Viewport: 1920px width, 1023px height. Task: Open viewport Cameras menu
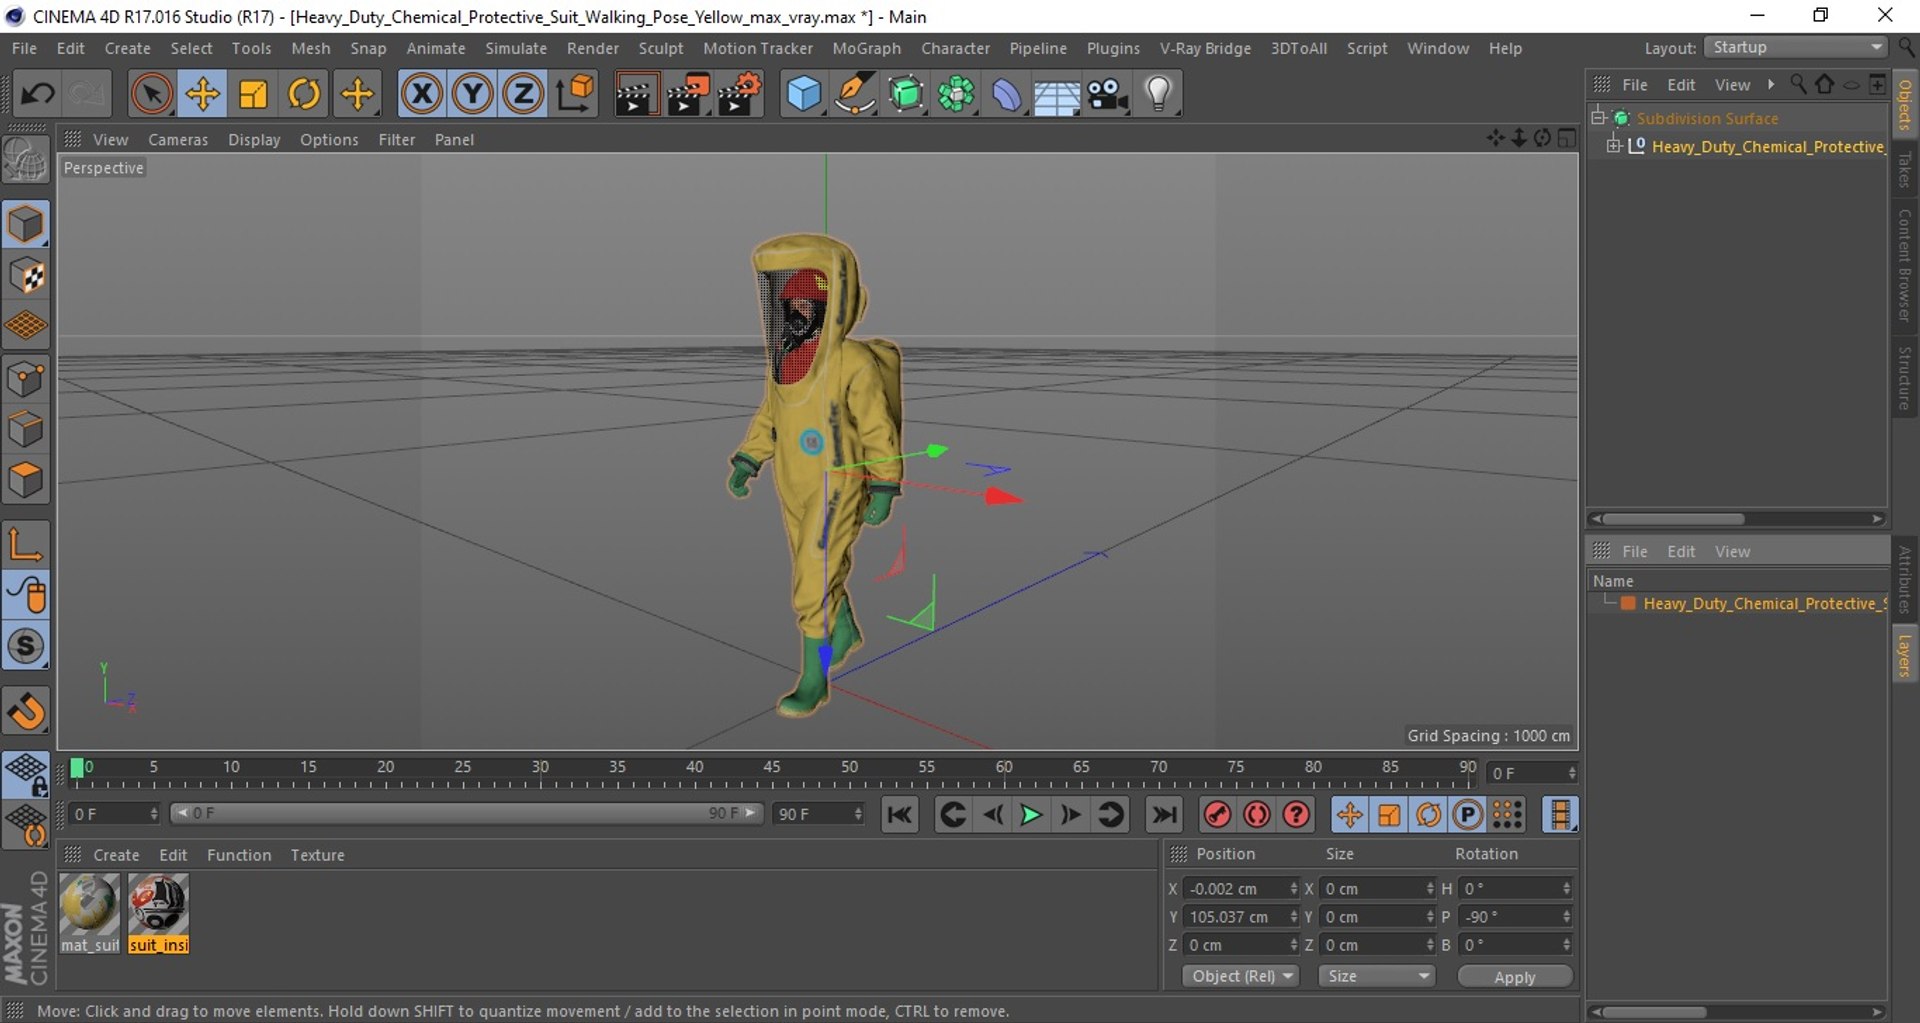point(178,140)
